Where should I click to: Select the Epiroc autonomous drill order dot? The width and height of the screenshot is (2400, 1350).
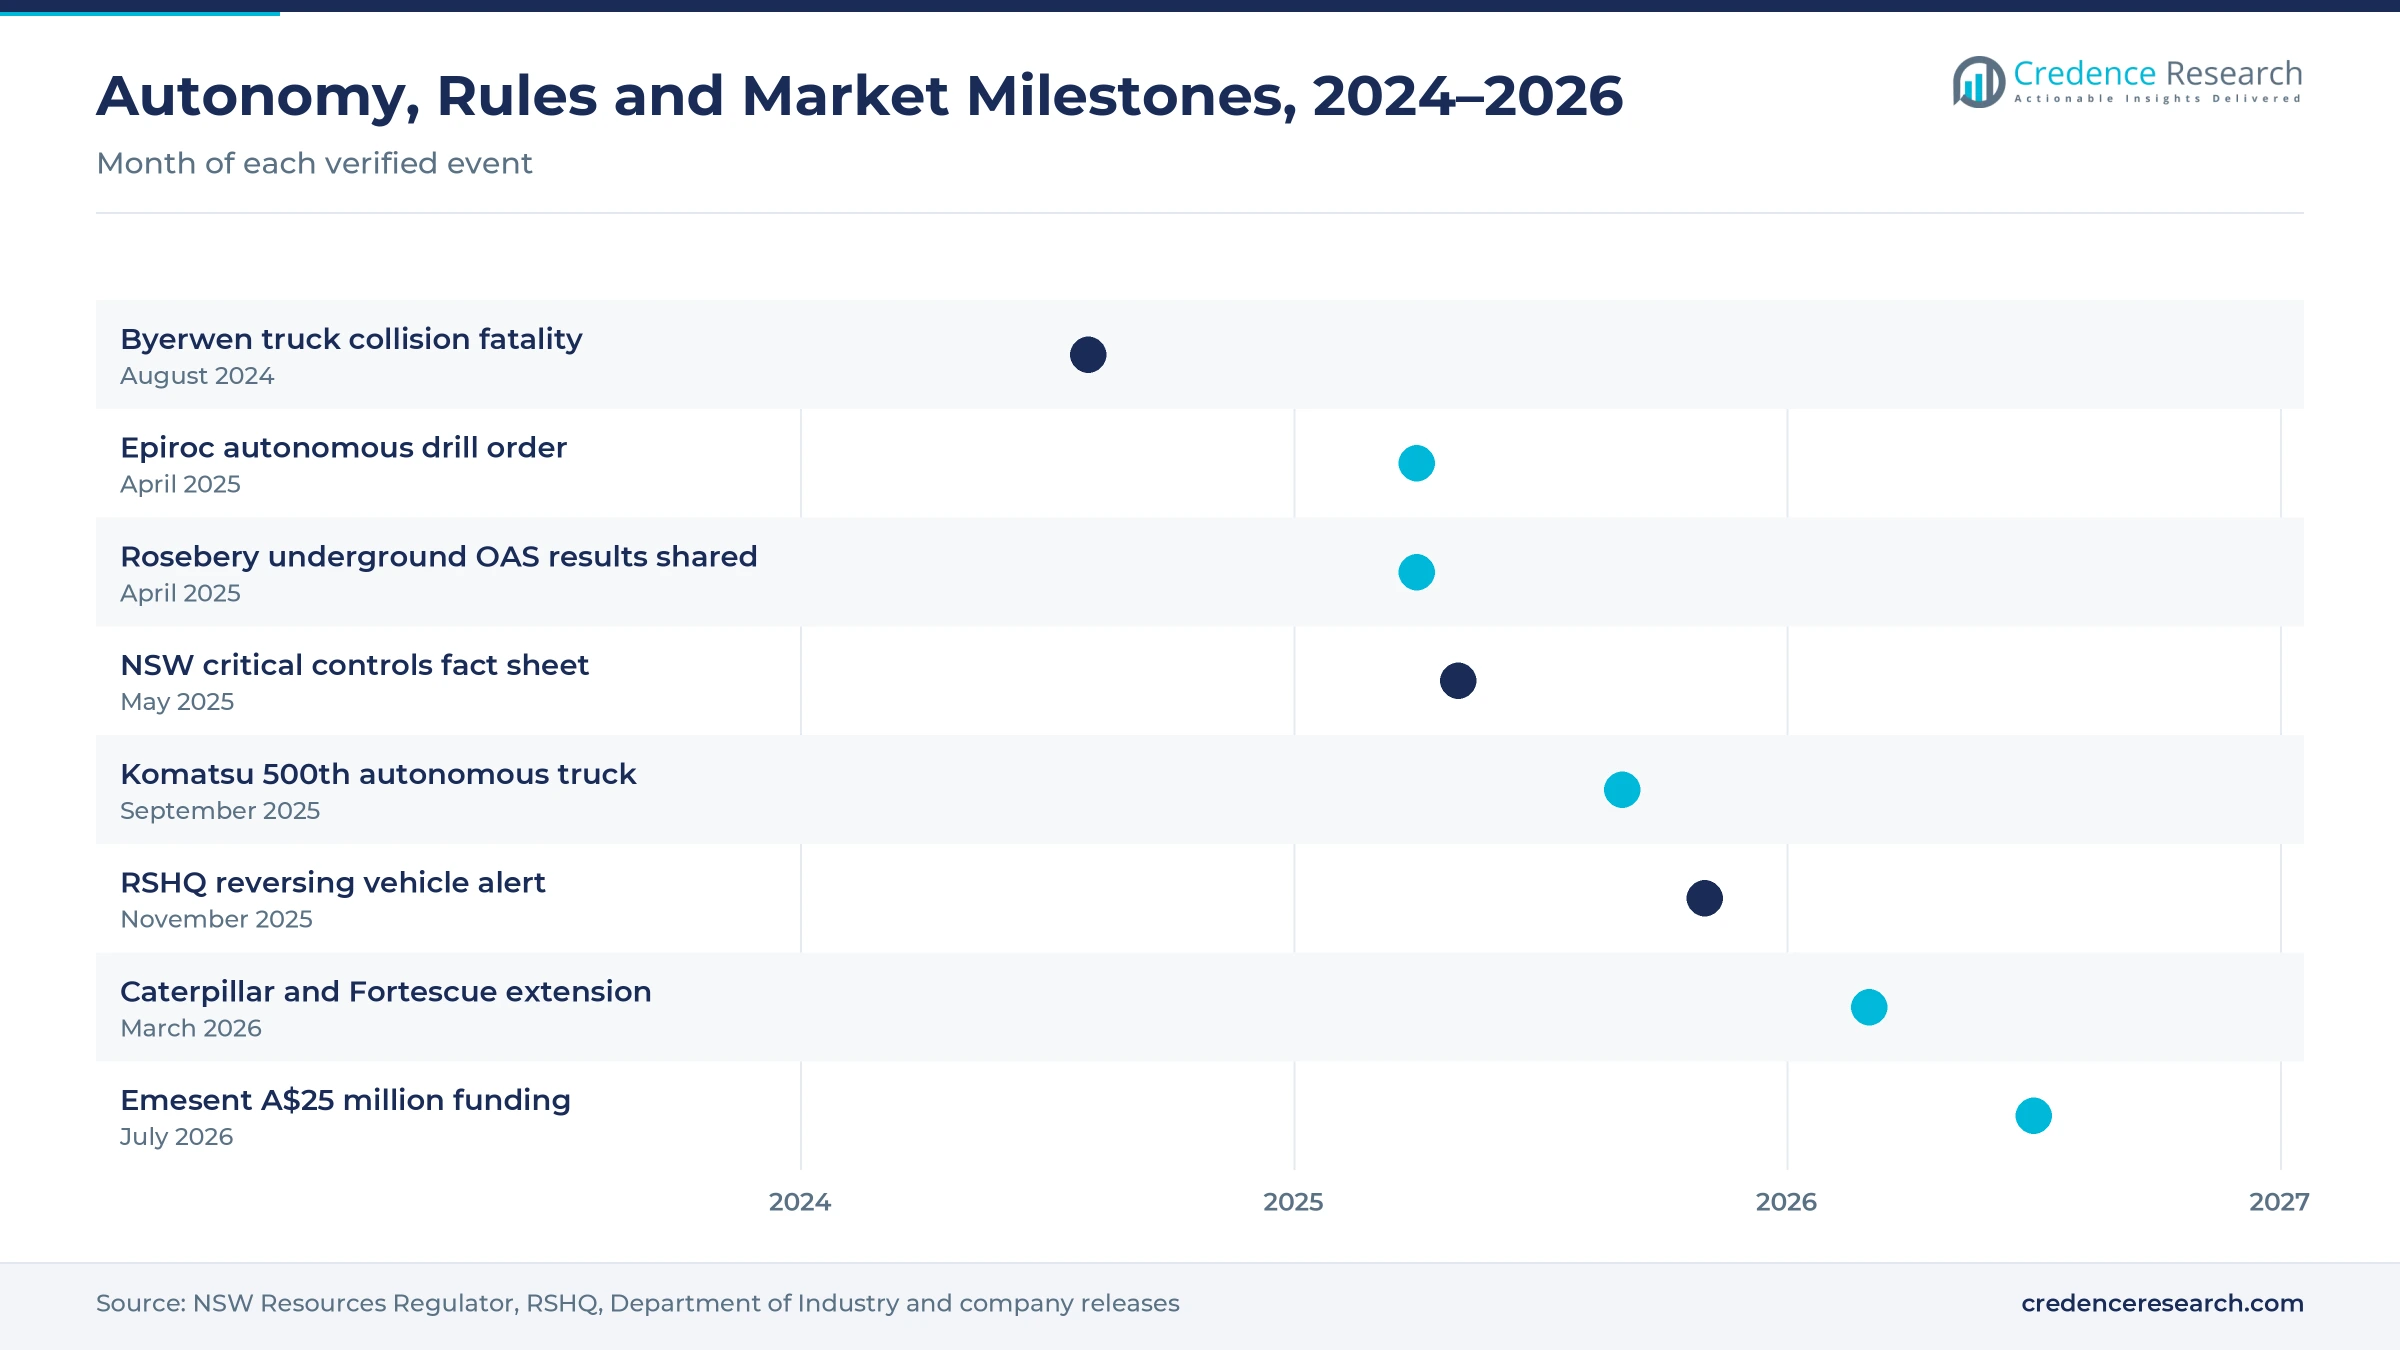[1416, 463]
